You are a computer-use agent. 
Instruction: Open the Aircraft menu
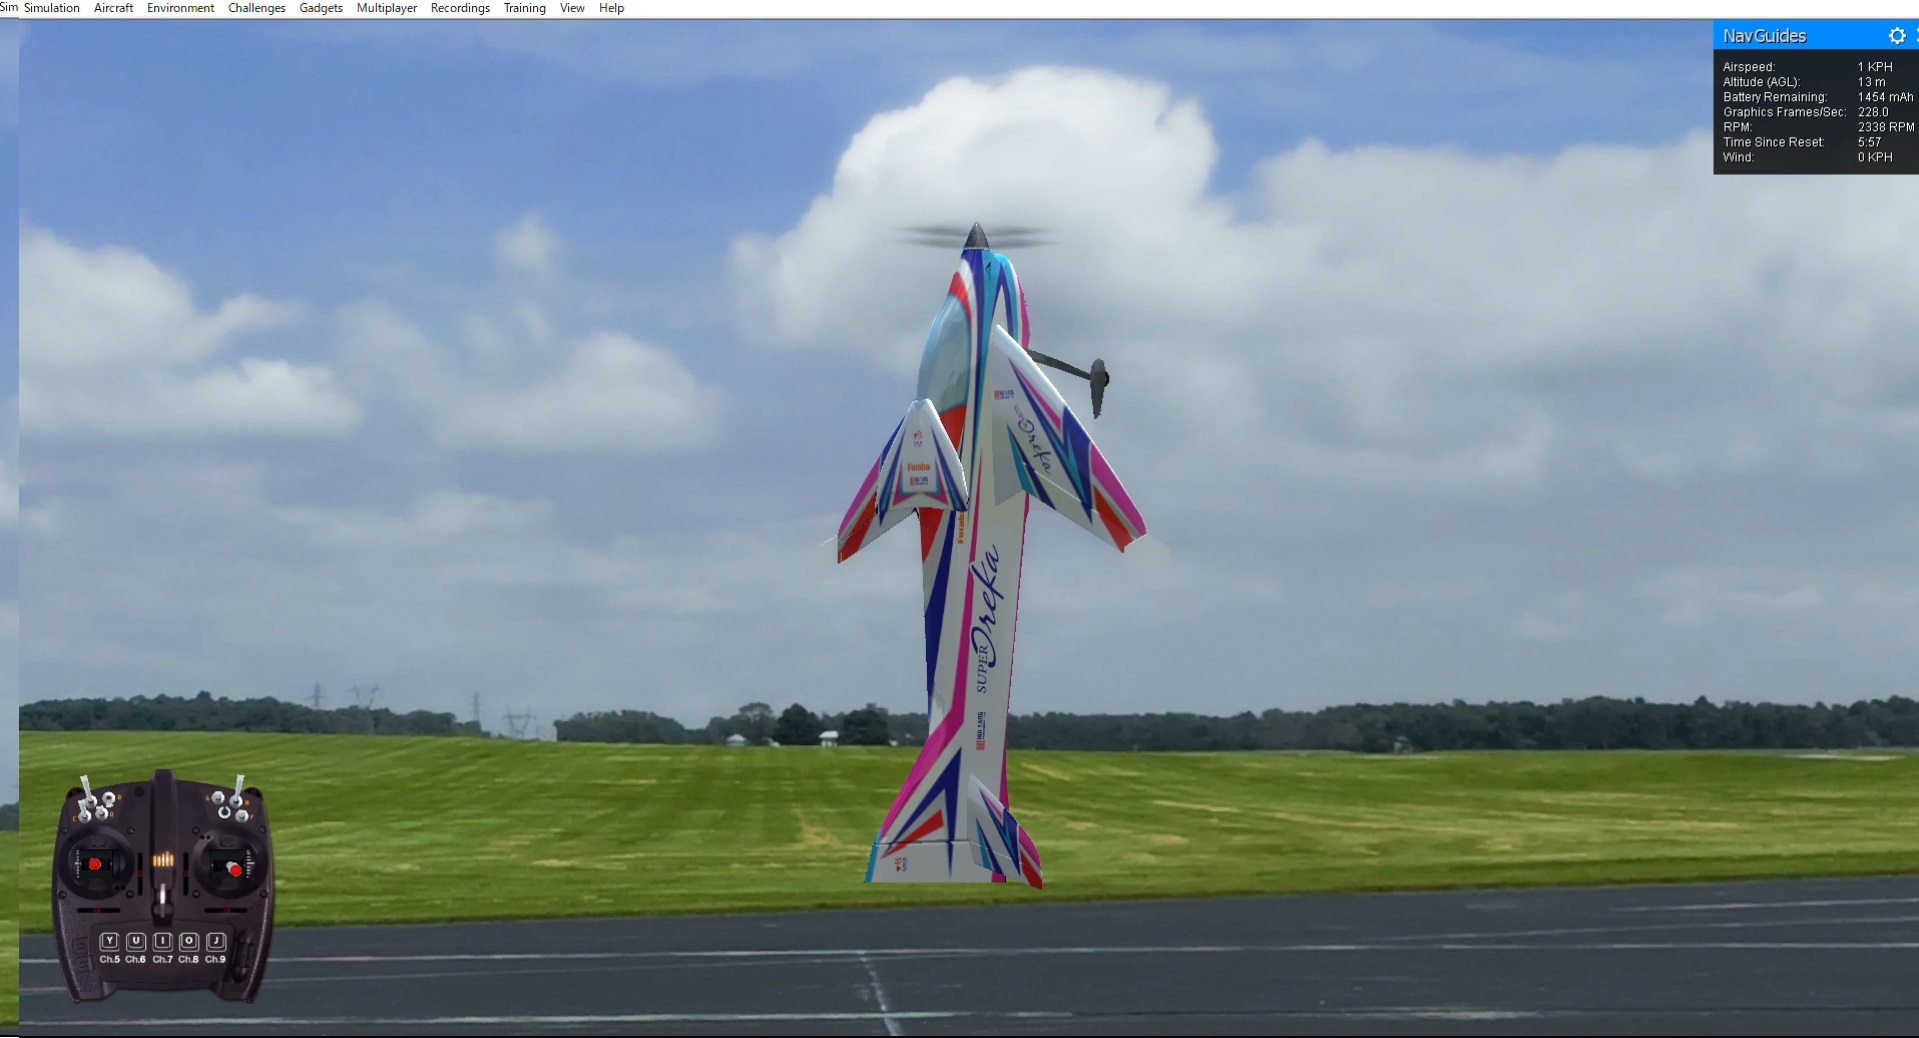[x=112, y=8]
